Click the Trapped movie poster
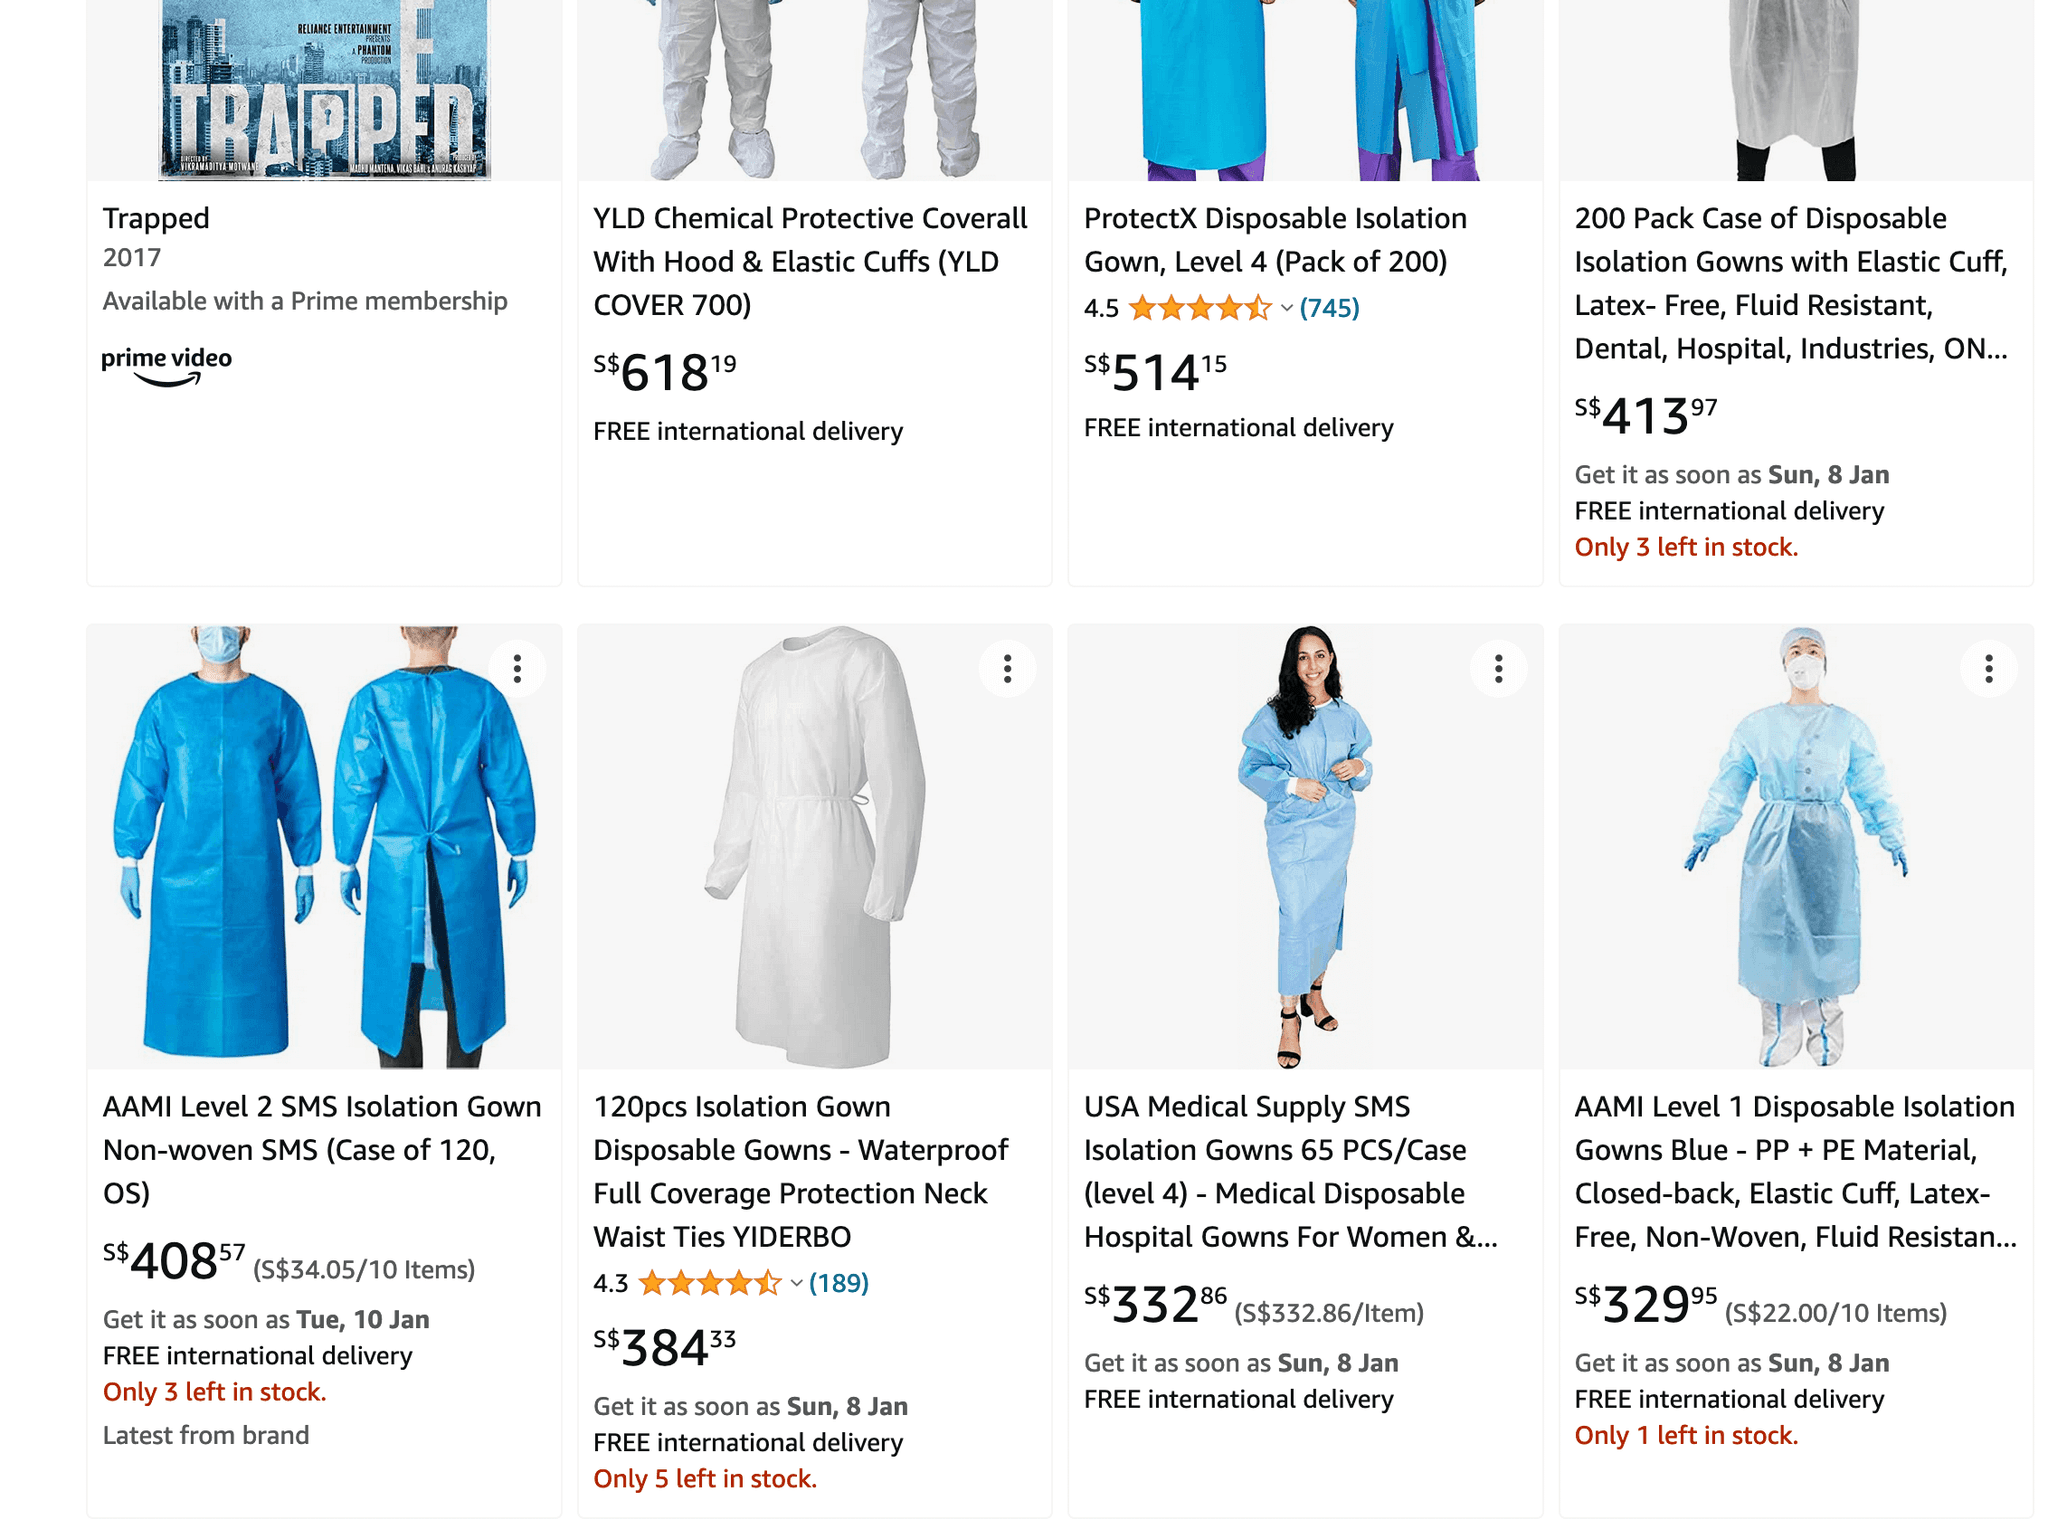The width and height of the screenshot is (2048, 1522). point(324,90)
